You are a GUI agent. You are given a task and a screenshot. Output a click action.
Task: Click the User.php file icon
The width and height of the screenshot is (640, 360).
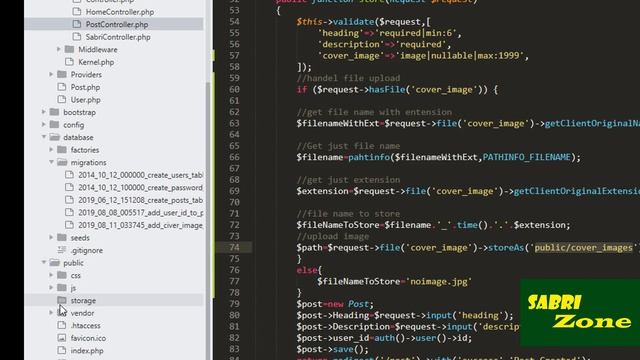click(x=62, y=100)
